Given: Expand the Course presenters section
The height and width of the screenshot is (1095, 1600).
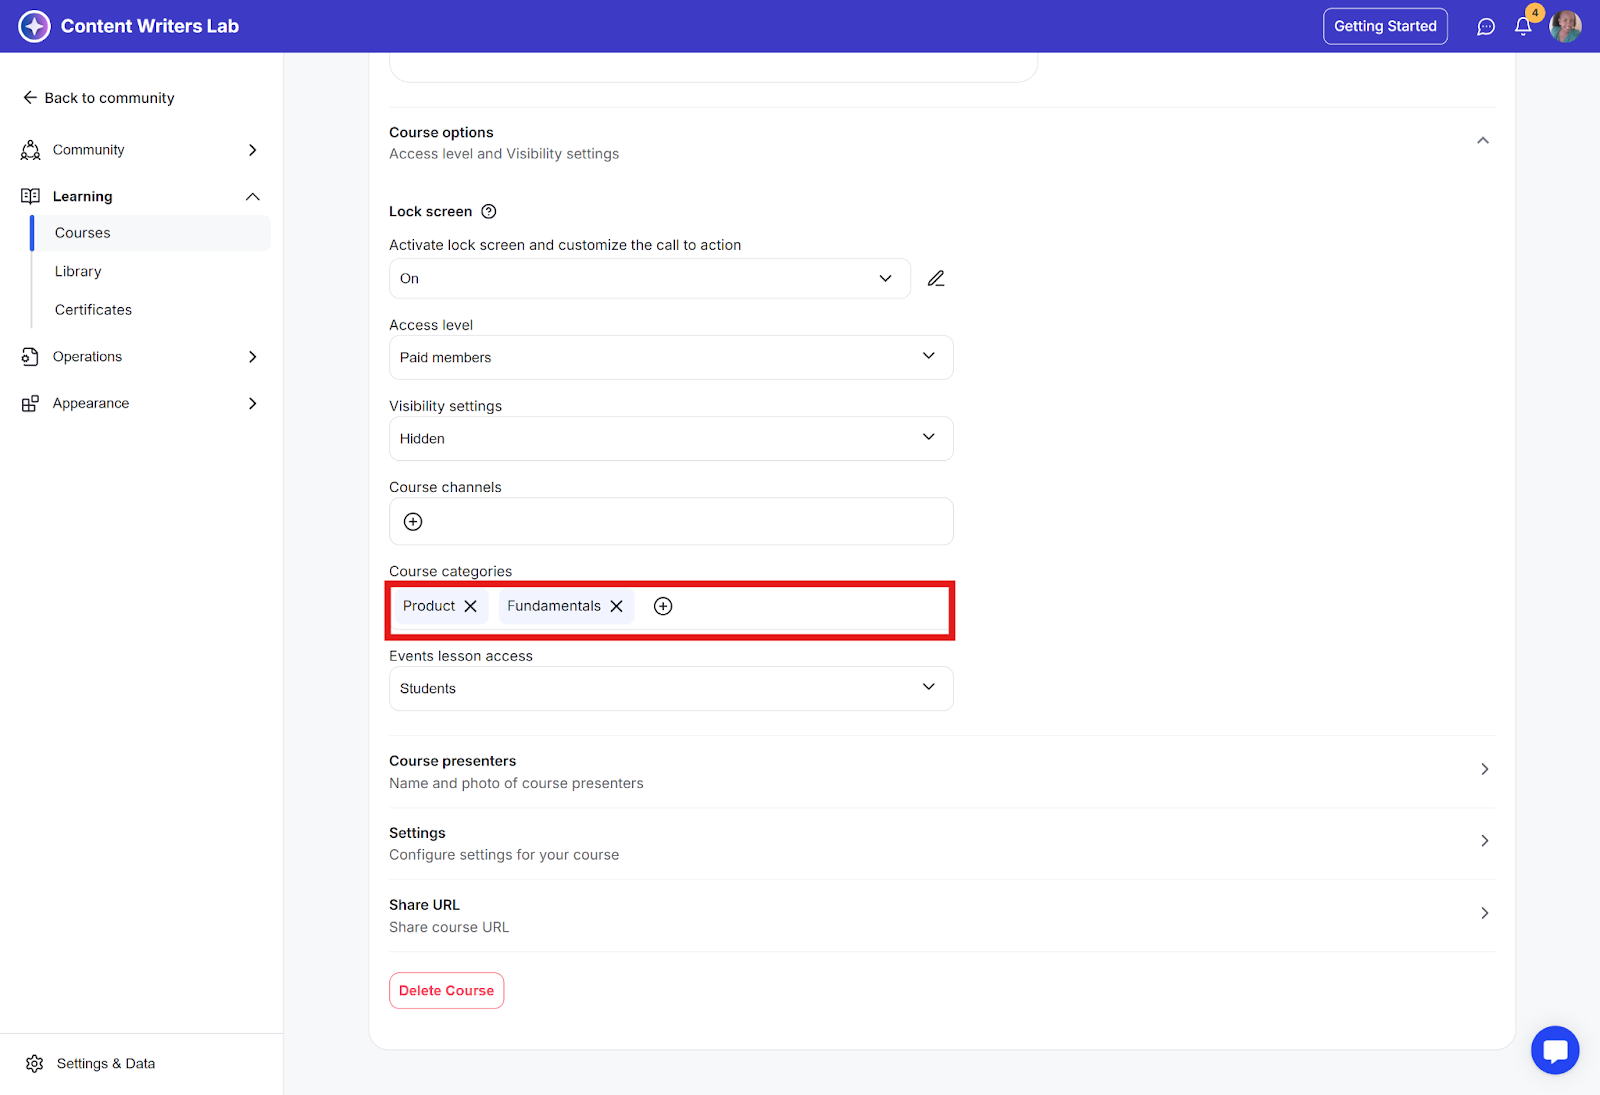Looking at the screenshot, I should click(x=1484, y=769).
